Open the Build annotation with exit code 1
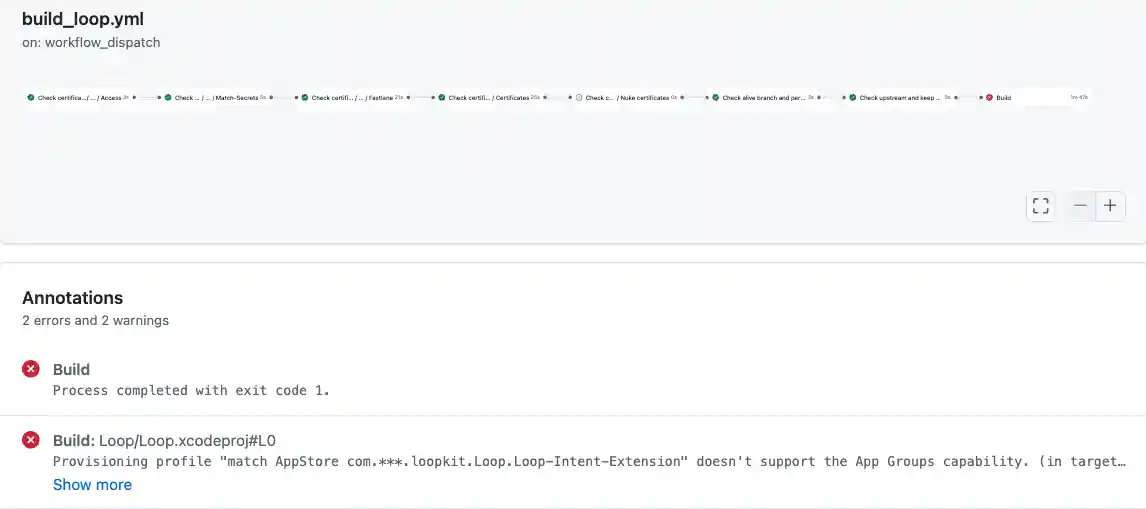The image size is (1146, 509). coord(72,369)
